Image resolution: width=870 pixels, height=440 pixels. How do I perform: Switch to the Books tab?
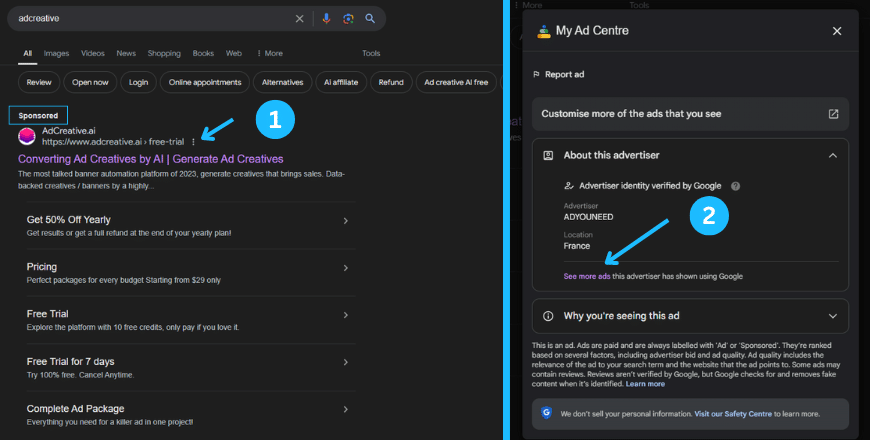pyautogui.click(x=203, y=53)
